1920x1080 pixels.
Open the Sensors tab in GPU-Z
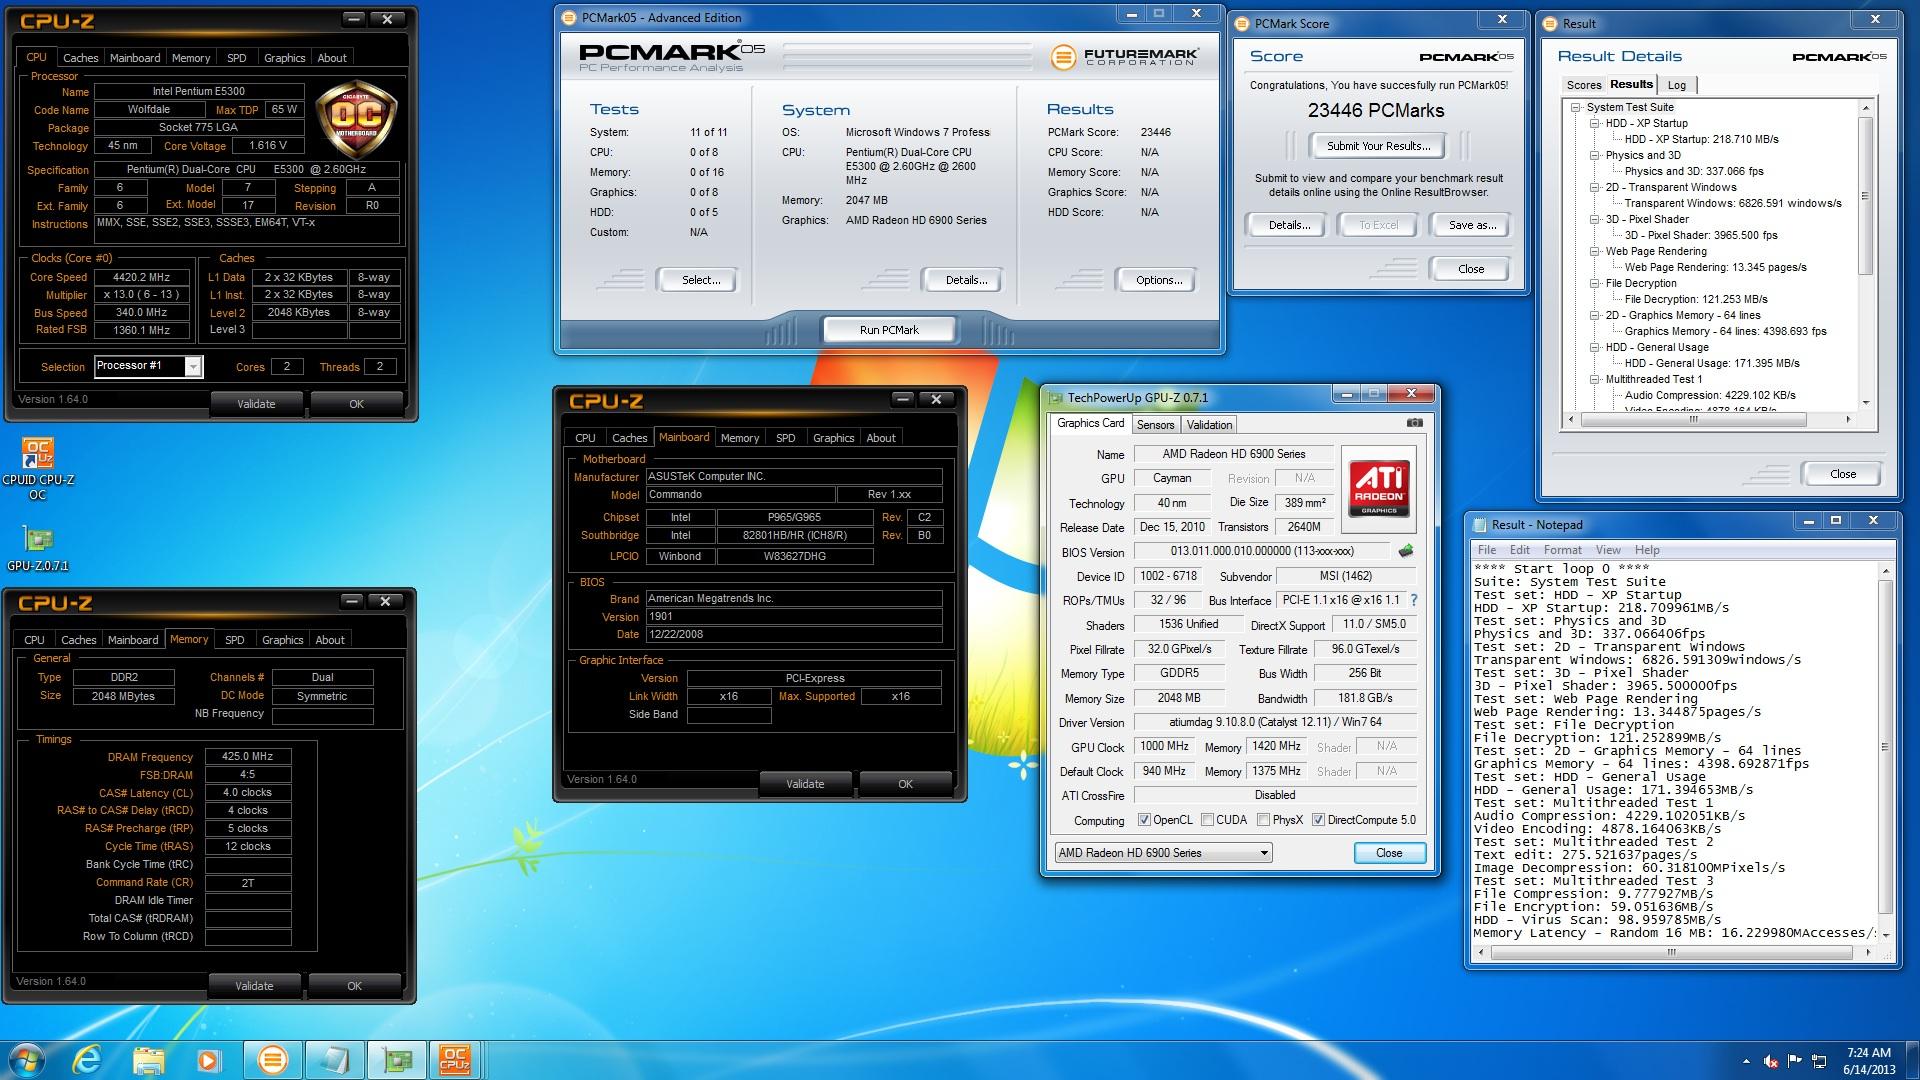pos(1155,425)
